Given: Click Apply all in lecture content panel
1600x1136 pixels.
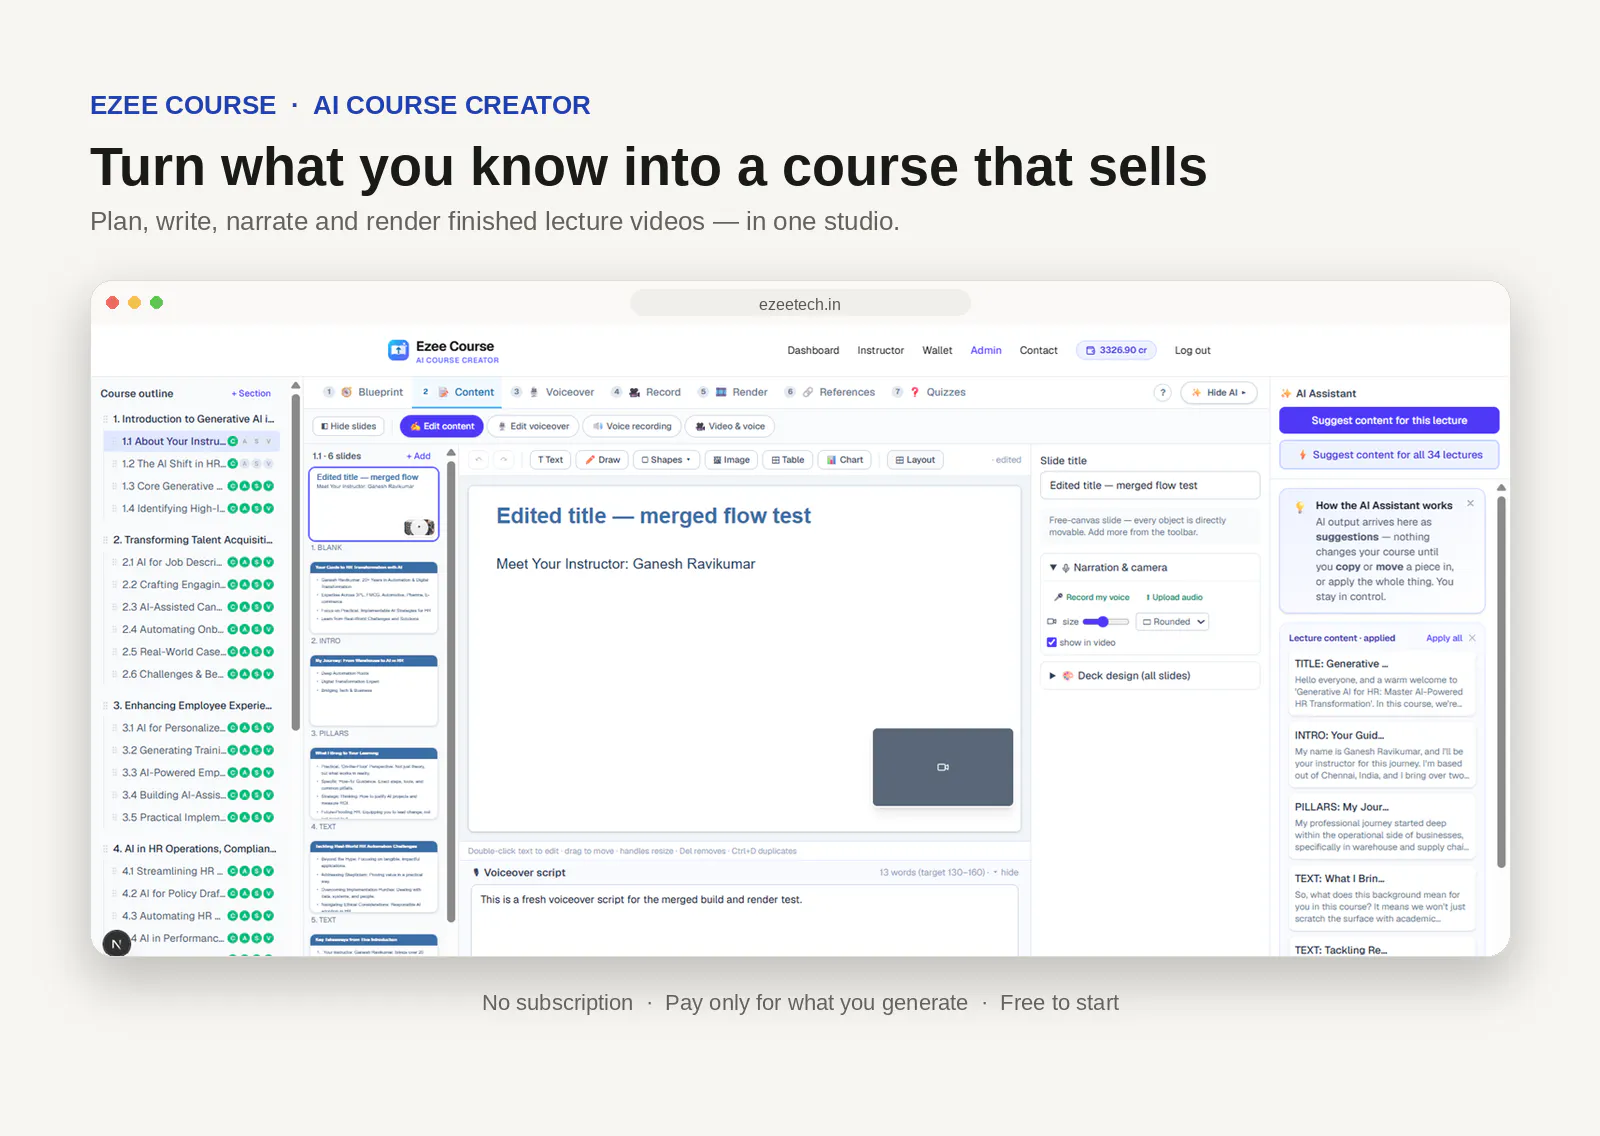Looking at the screenshot, I should [1443, 638].
